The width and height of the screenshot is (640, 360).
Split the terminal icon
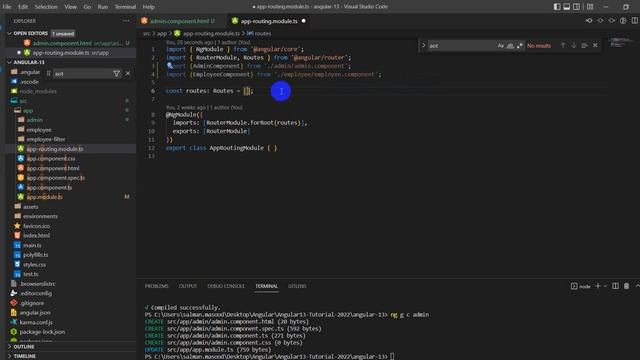pos(616,286)
